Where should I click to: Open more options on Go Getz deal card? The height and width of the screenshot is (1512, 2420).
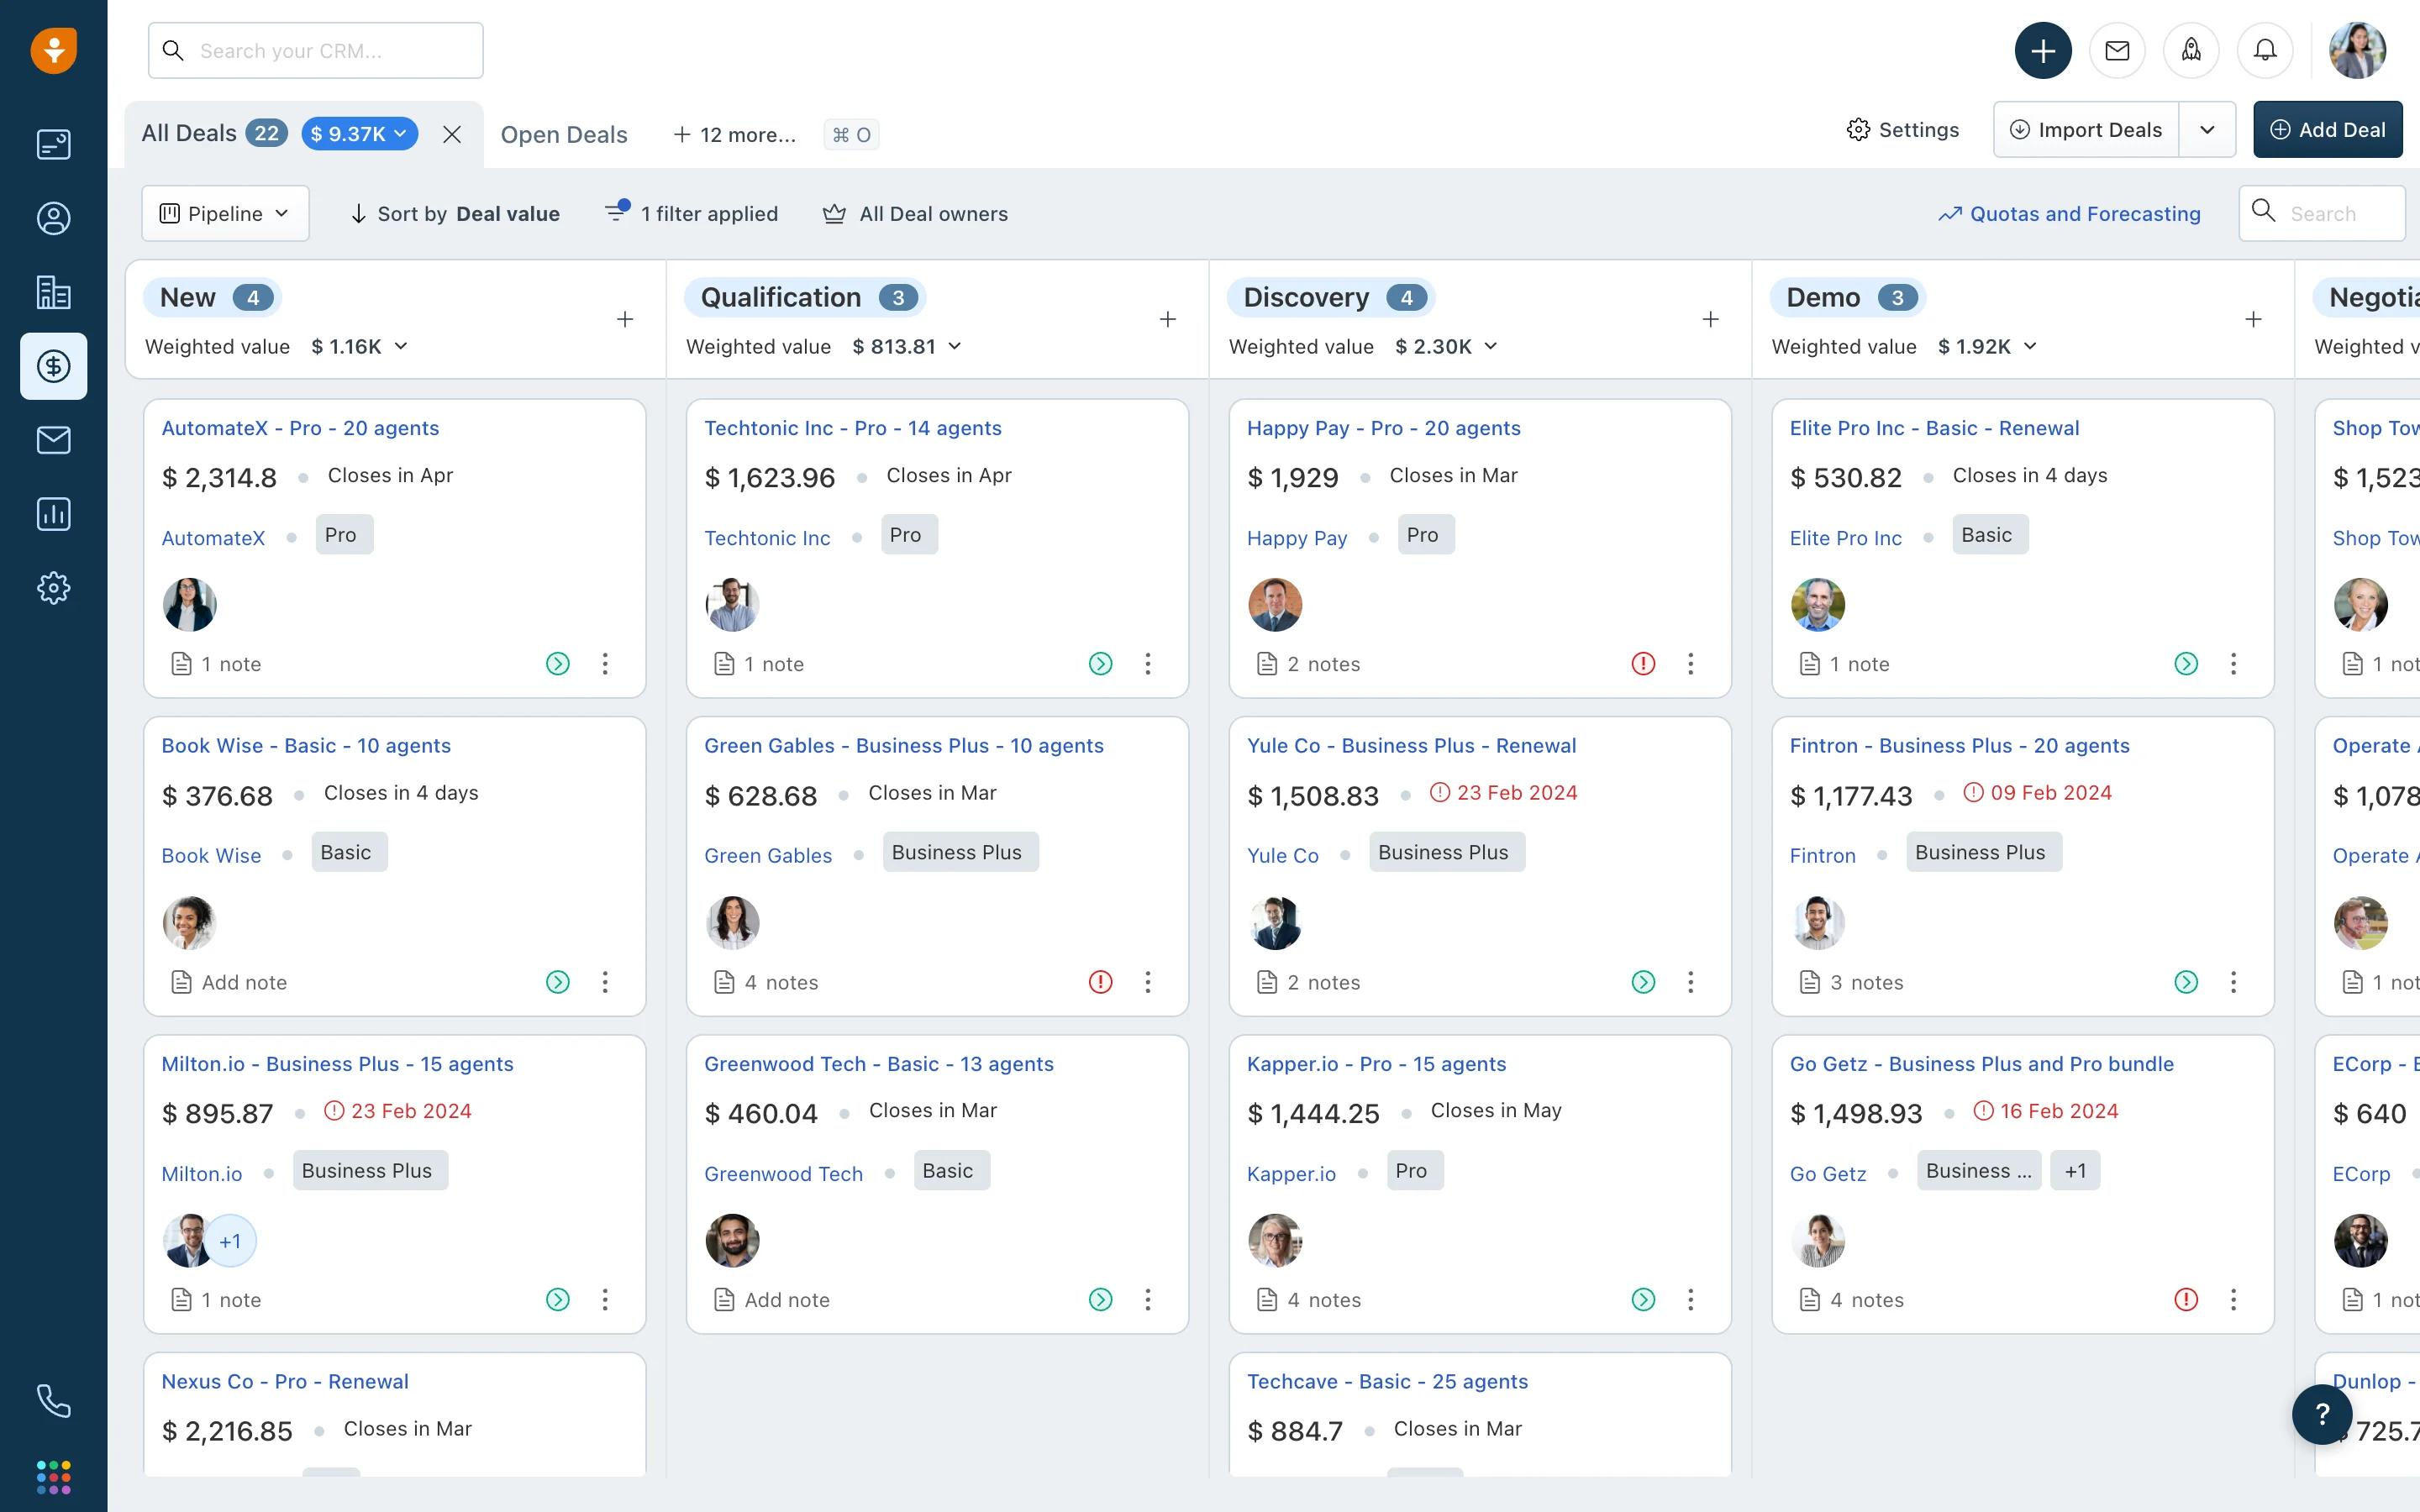(x=2233, y=1300)
